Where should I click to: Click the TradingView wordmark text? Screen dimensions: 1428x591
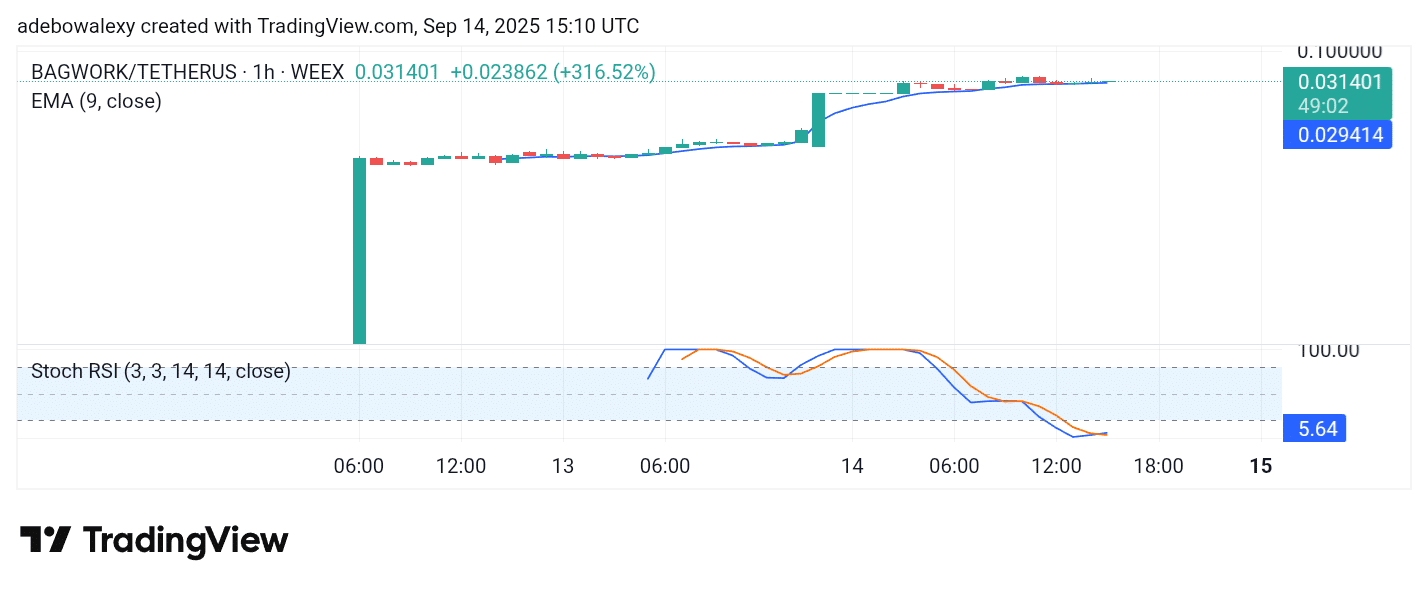(x=186, y=540)
